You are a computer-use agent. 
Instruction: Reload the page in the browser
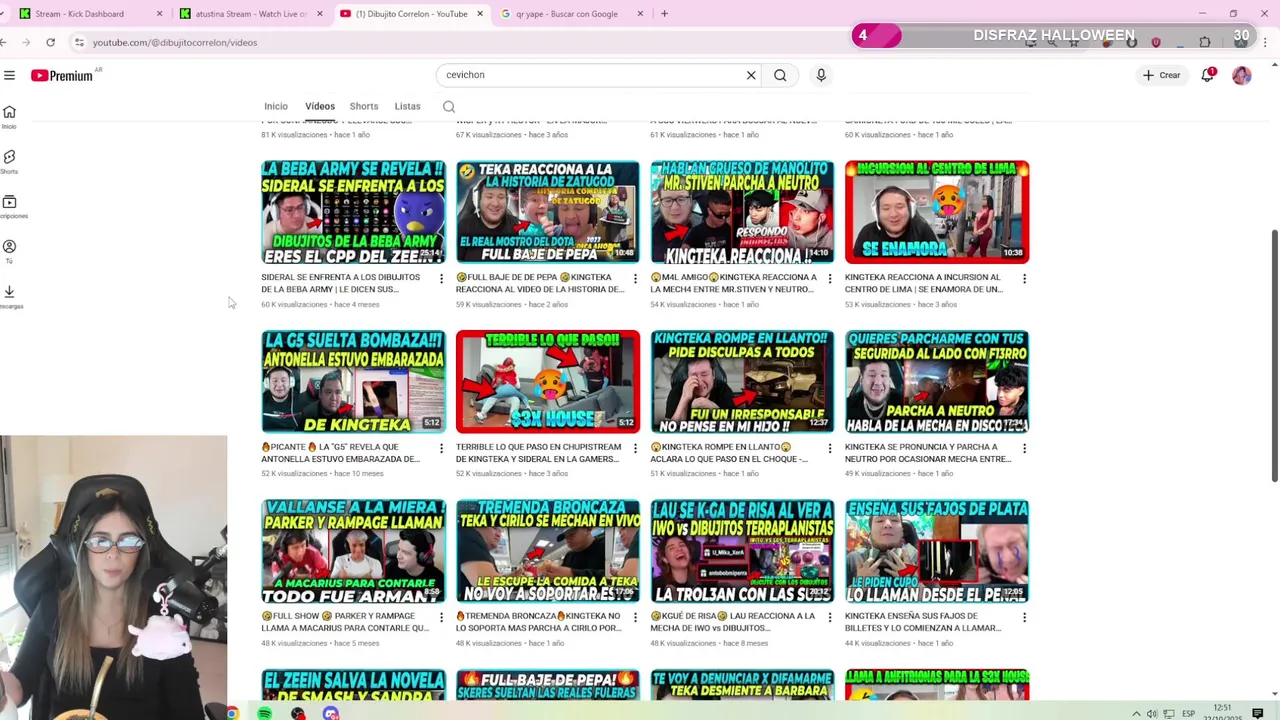click(x=50, y=42)
